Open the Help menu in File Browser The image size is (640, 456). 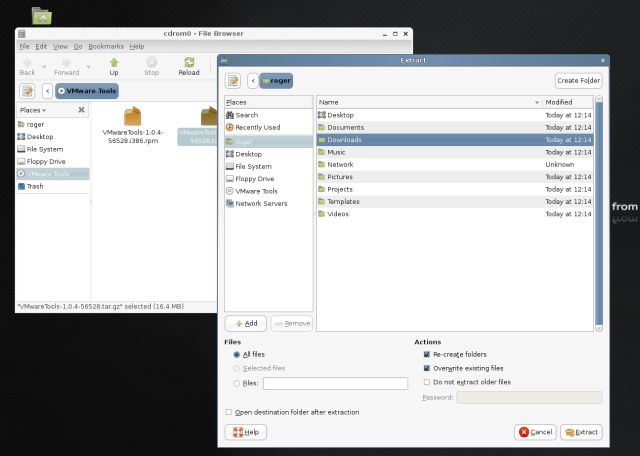(x=137, y=47)
